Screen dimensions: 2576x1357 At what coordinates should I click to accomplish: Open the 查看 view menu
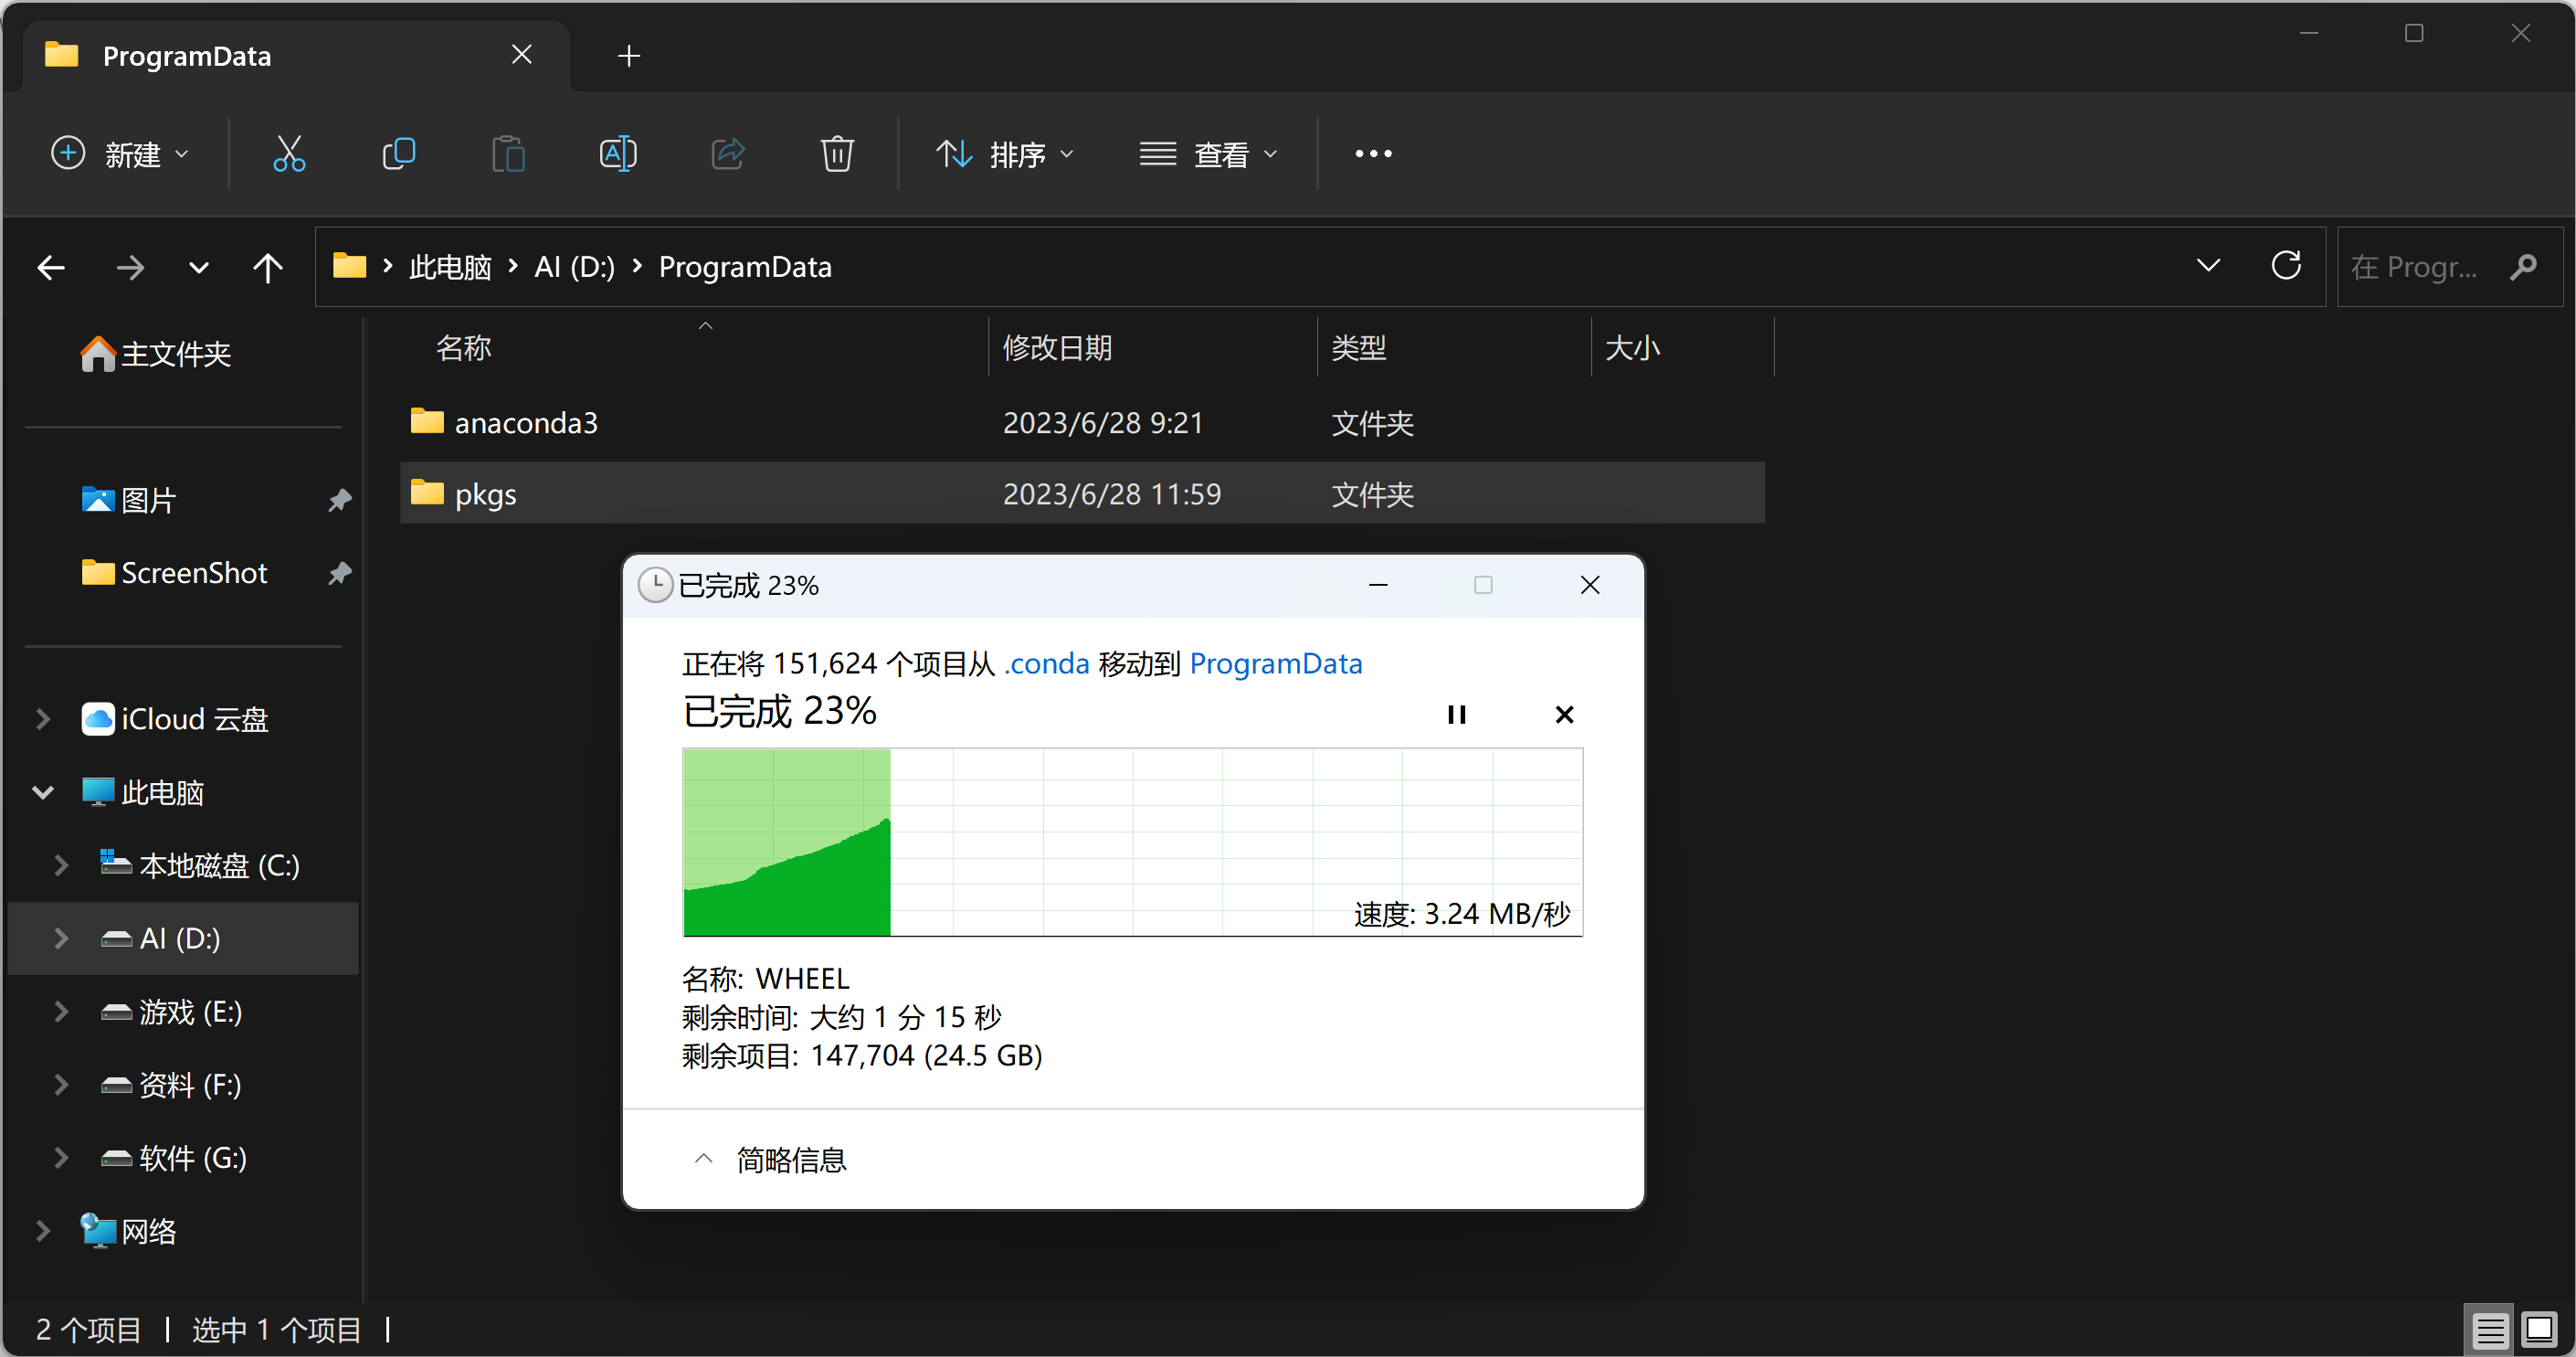point(1209,154)
